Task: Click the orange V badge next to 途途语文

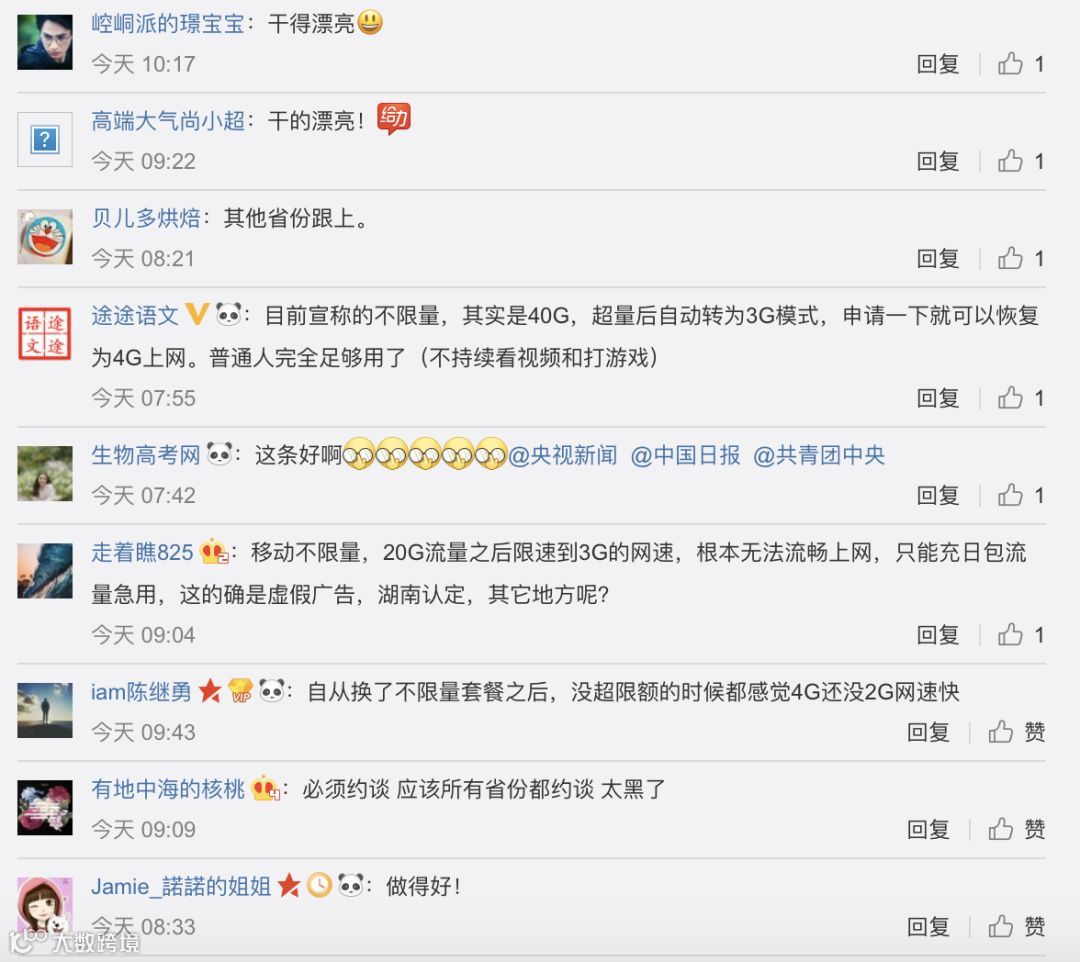Action: pyautogui.click(x=197, y=315)
